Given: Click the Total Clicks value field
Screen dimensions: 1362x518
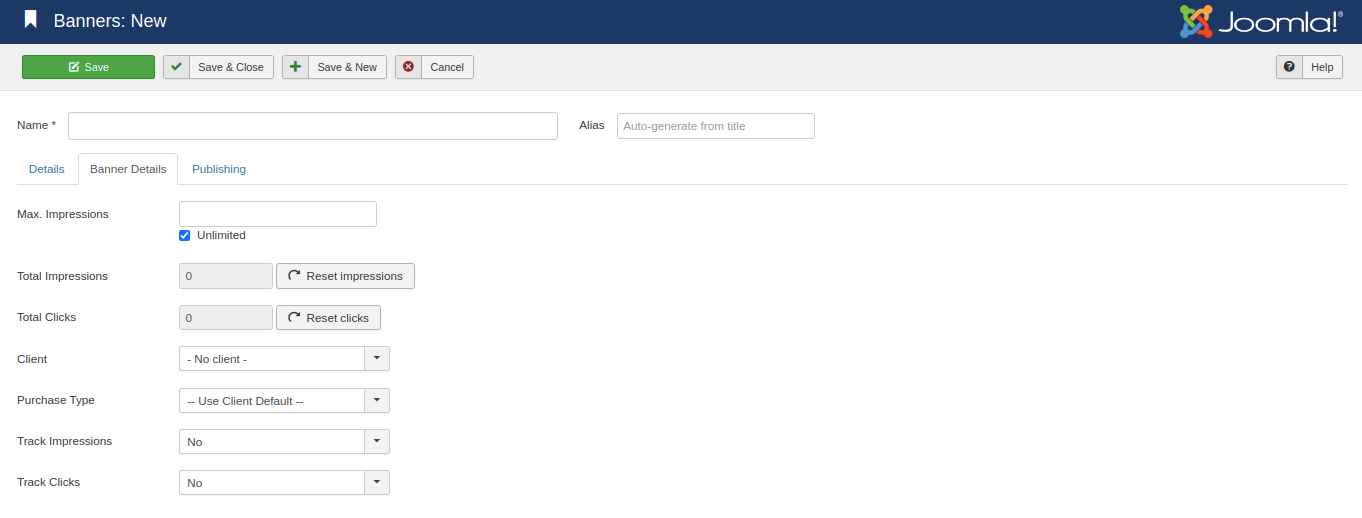Looking at the screenshot, I should tap(226, 318).
